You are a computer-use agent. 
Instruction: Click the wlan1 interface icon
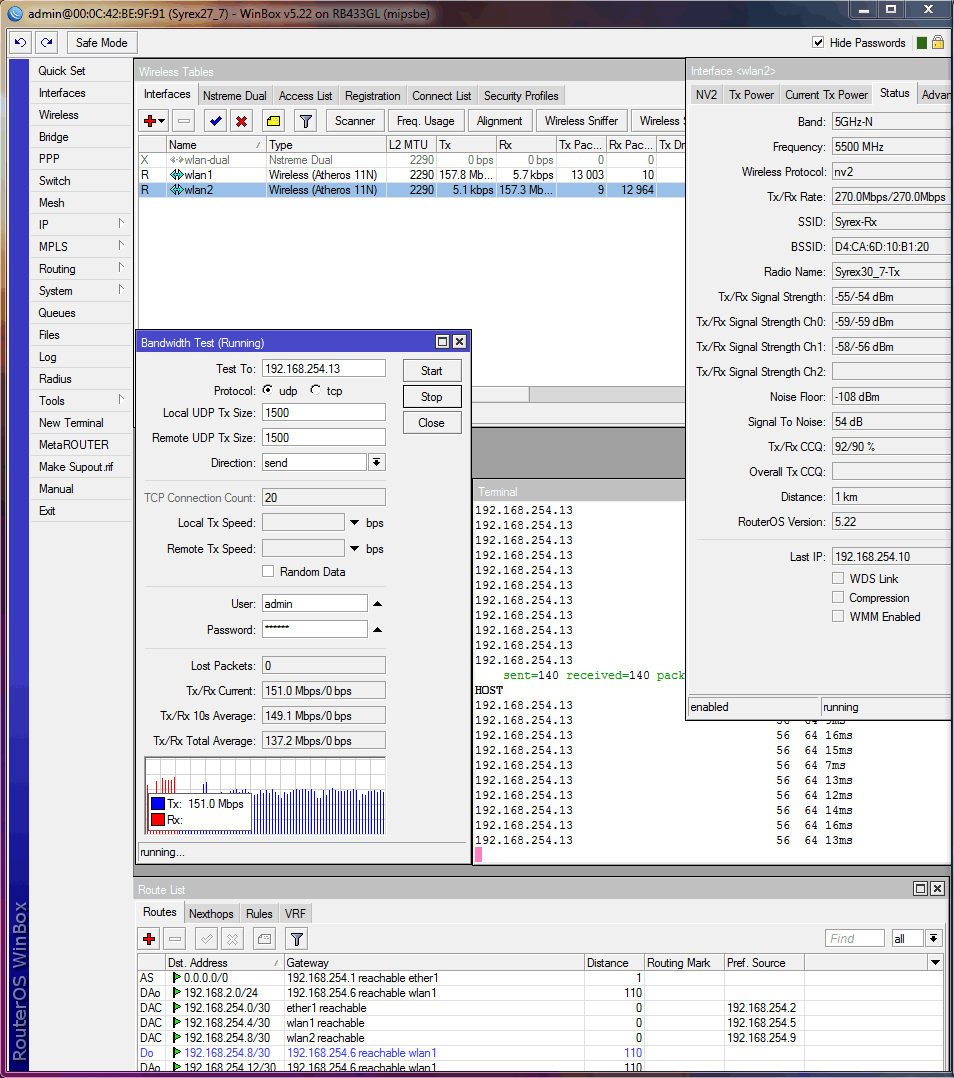tap(177, 175)
